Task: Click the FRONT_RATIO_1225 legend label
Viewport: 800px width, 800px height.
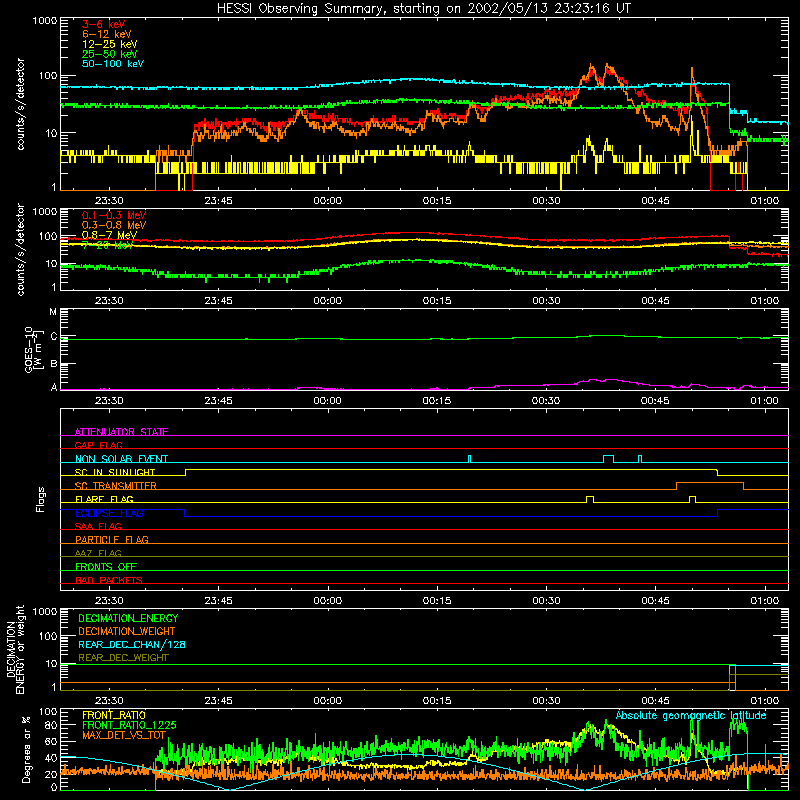Action: click(129, 725)
